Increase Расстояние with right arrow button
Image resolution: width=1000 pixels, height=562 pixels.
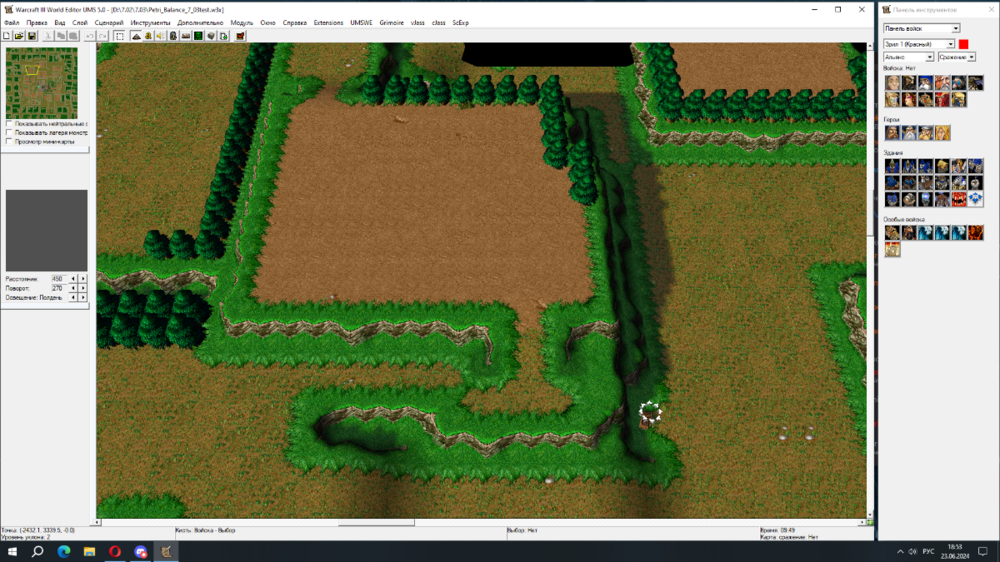click(x=83, y=278)
